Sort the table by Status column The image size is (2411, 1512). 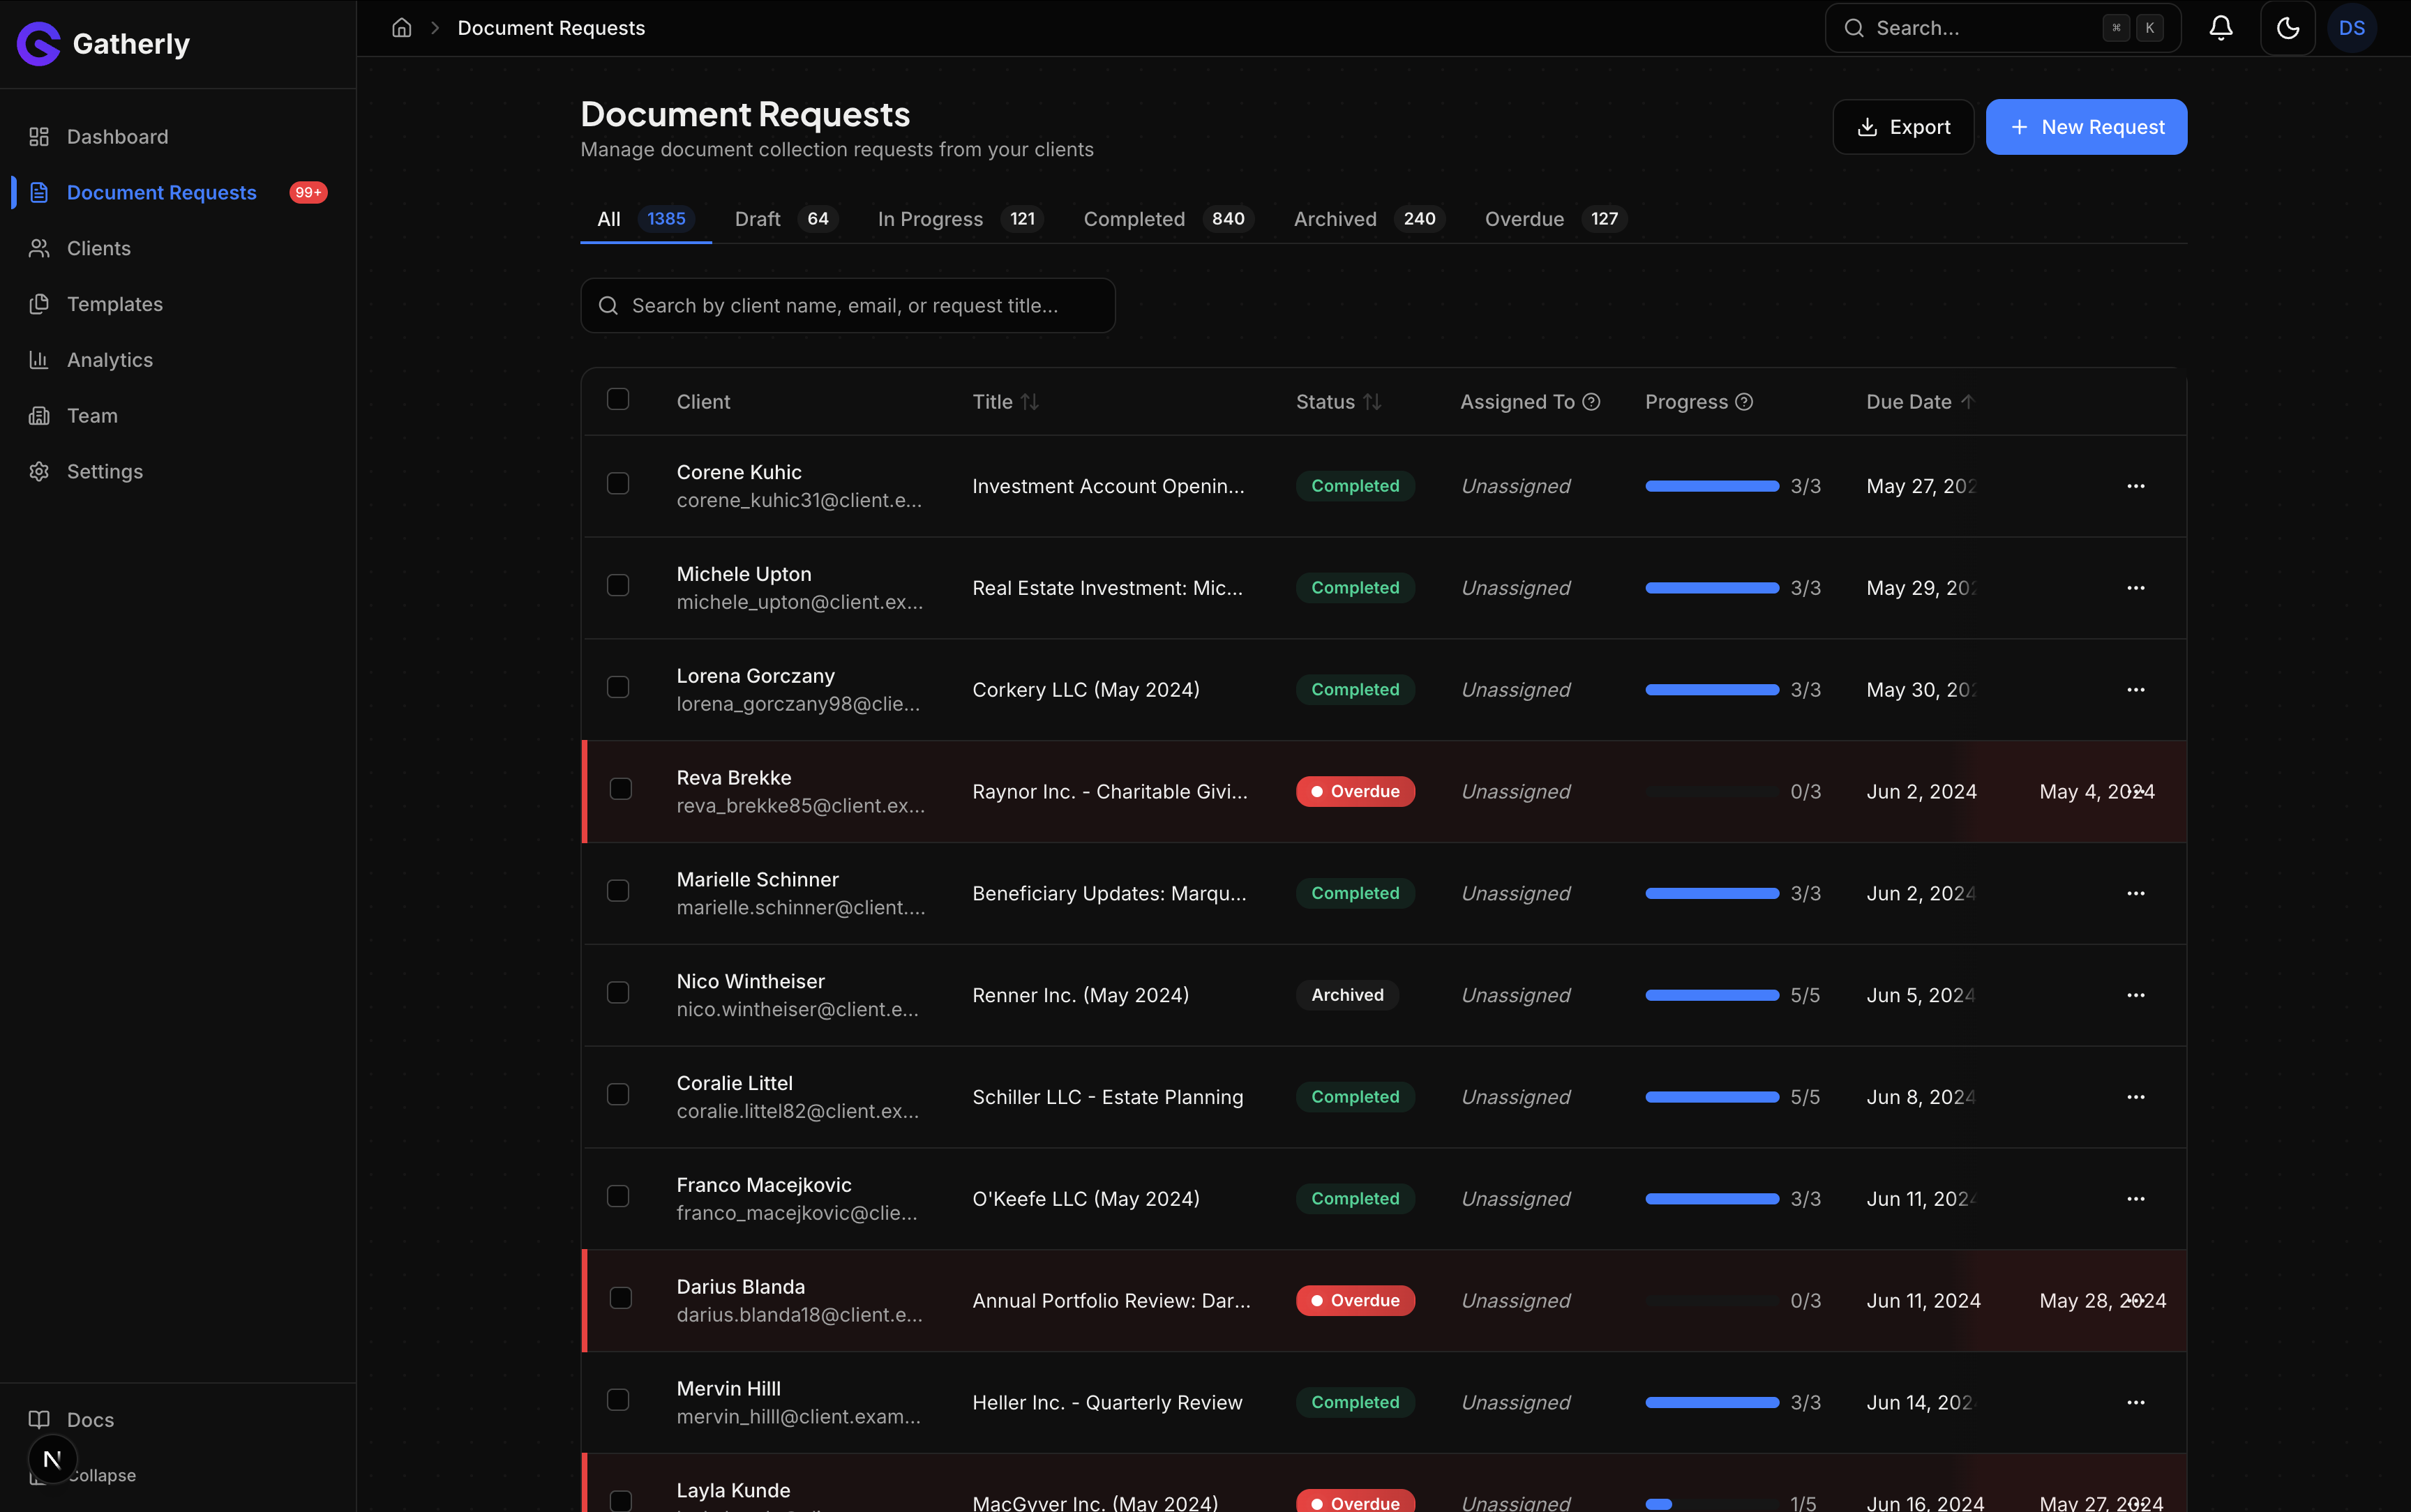(x=1372, y=402)
